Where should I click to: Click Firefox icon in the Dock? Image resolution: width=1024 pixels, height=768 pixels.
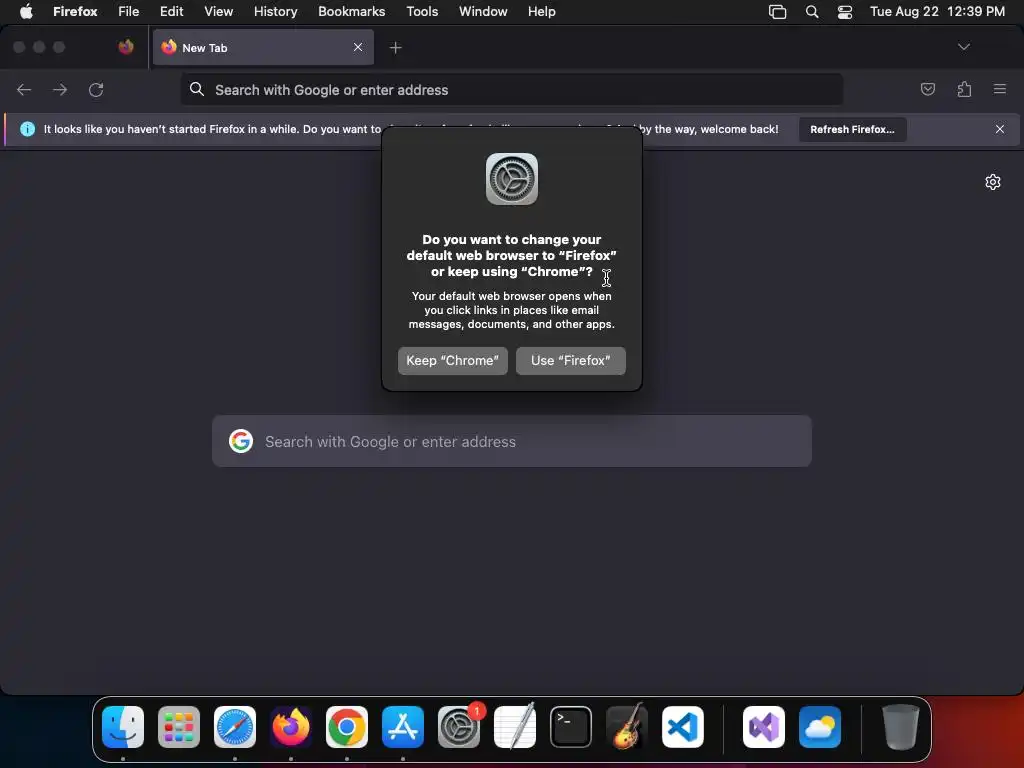coord(291,727)
